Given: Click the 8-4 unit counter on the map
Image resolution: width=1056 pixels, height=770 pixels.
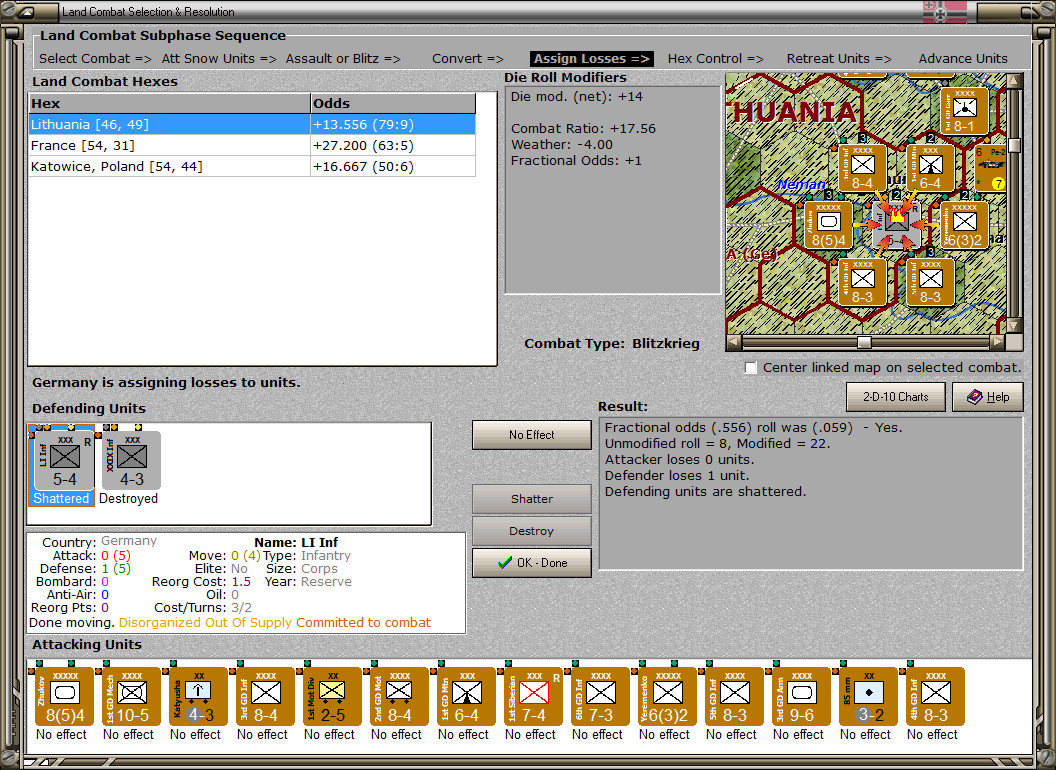Looking at the screenshot, I should point(863,168).
